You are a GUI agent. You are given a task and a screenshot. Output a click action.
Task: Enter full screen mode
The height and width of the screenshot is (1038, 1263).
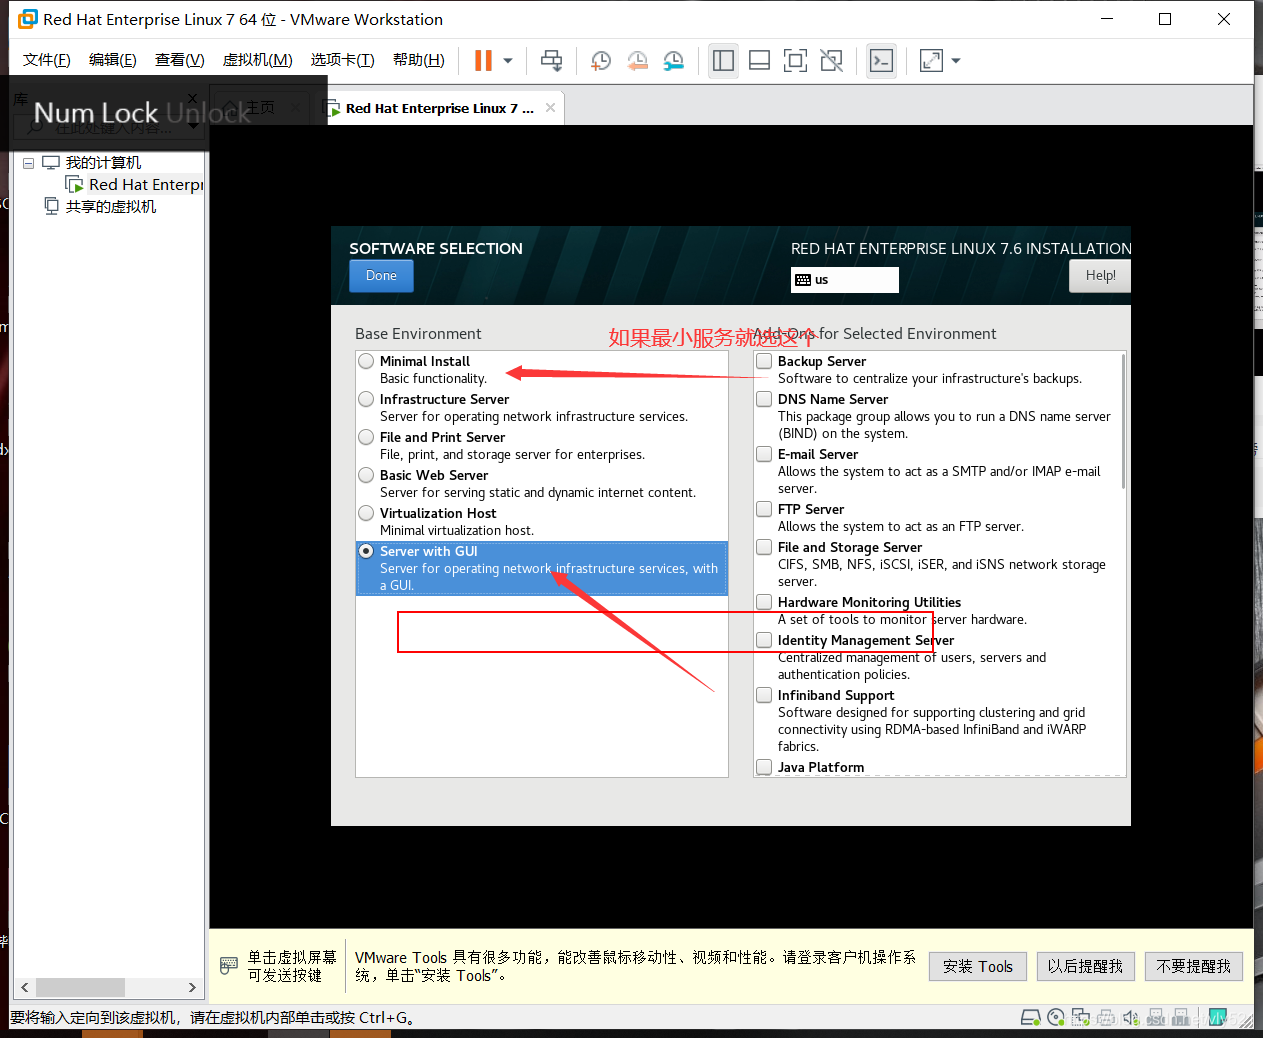click(x=795, y=61)
